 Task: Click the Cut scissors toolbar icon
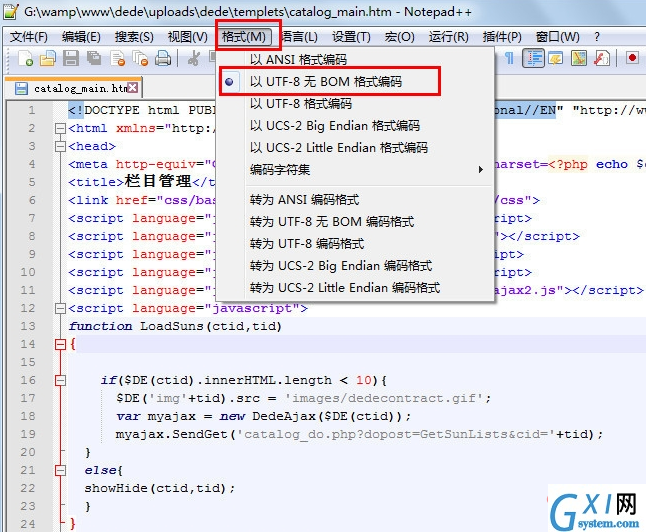pyautogui.click(x=194, y=58)
